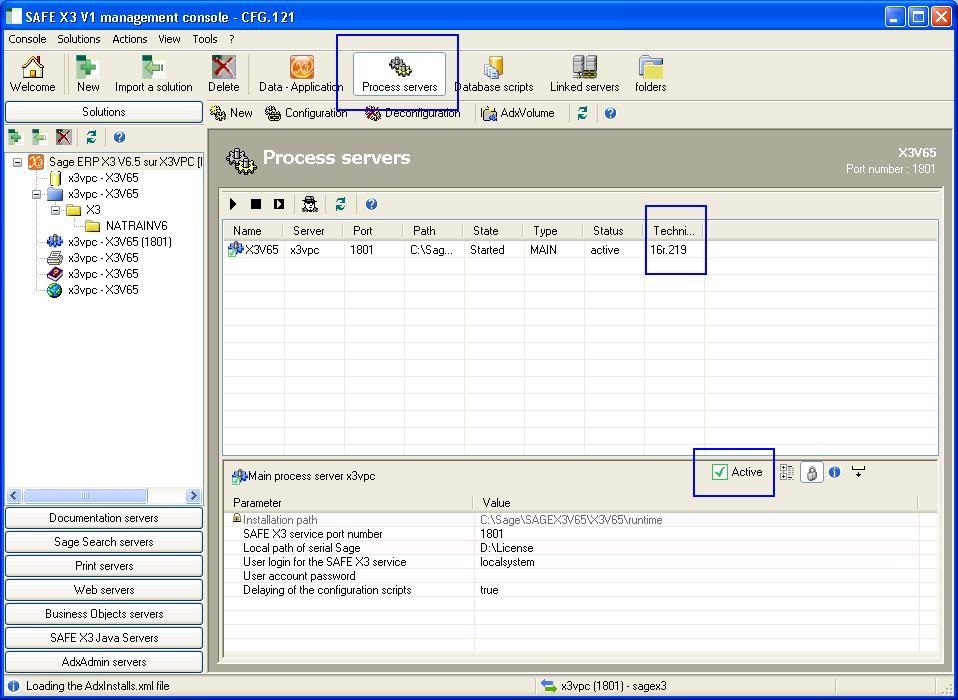Select the print server x3vpc tree item
The image size is (958, 700).
click(103, 258)
